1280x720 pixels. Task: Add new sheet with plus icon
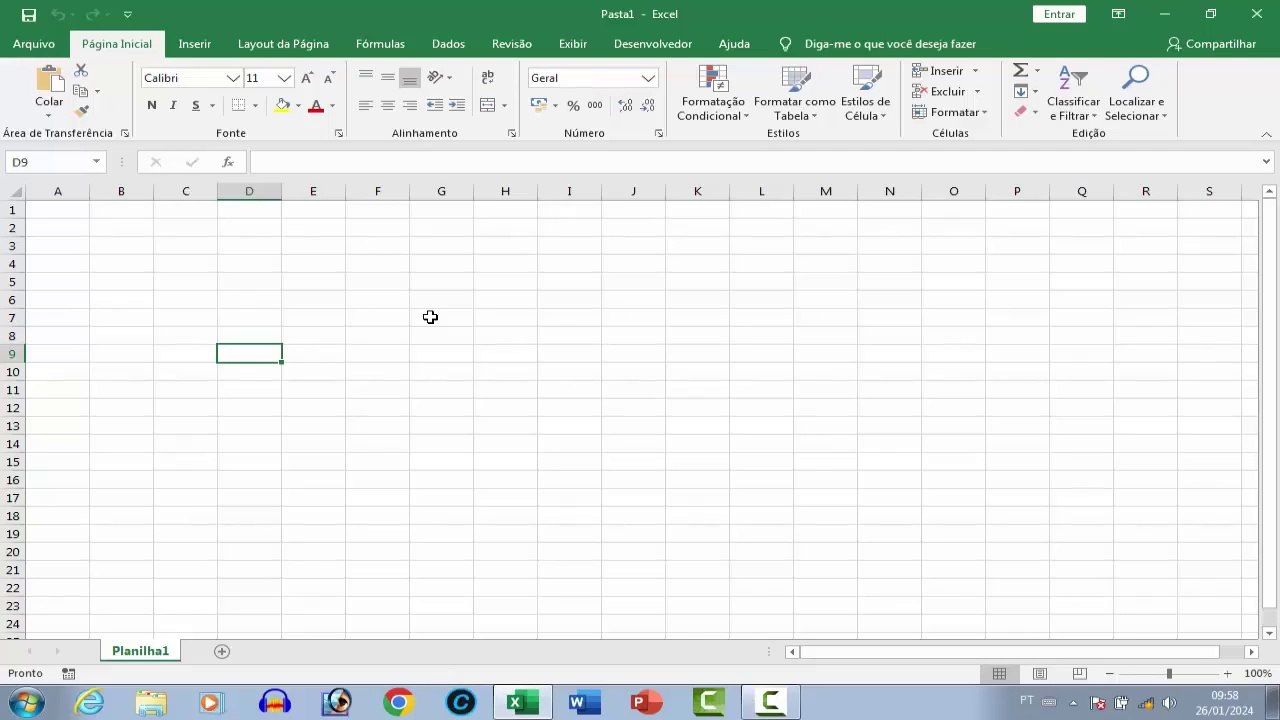click(x=222, y=651)
